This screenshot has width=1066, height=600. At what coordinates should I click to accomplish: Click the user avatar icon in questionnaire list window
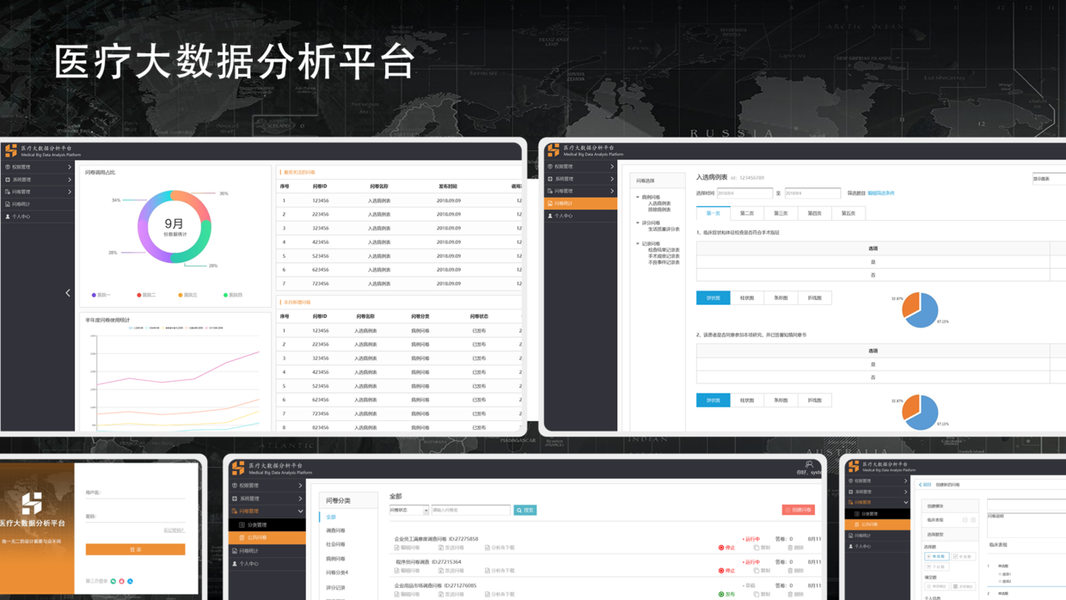tap(809, 465)
